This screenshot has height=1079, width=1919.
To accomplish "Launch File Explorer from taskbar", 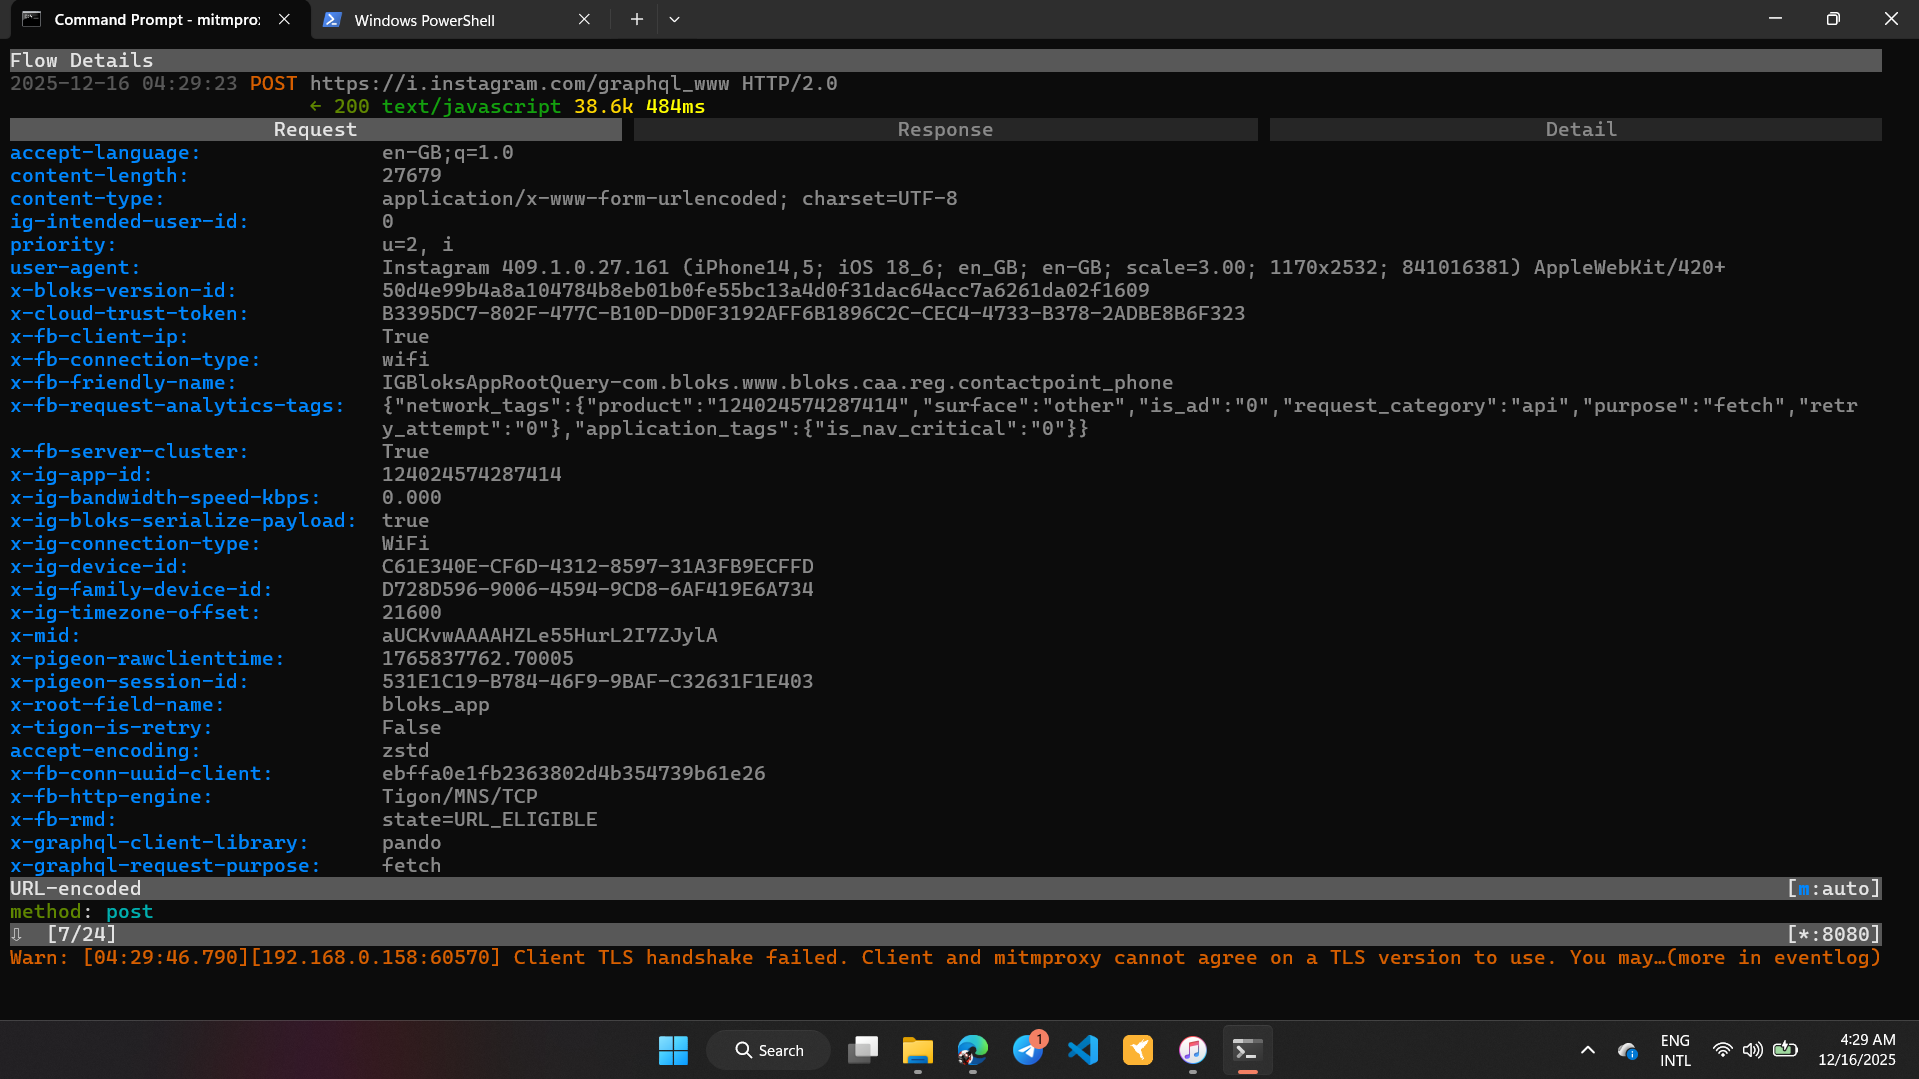I will [917, 1050].
